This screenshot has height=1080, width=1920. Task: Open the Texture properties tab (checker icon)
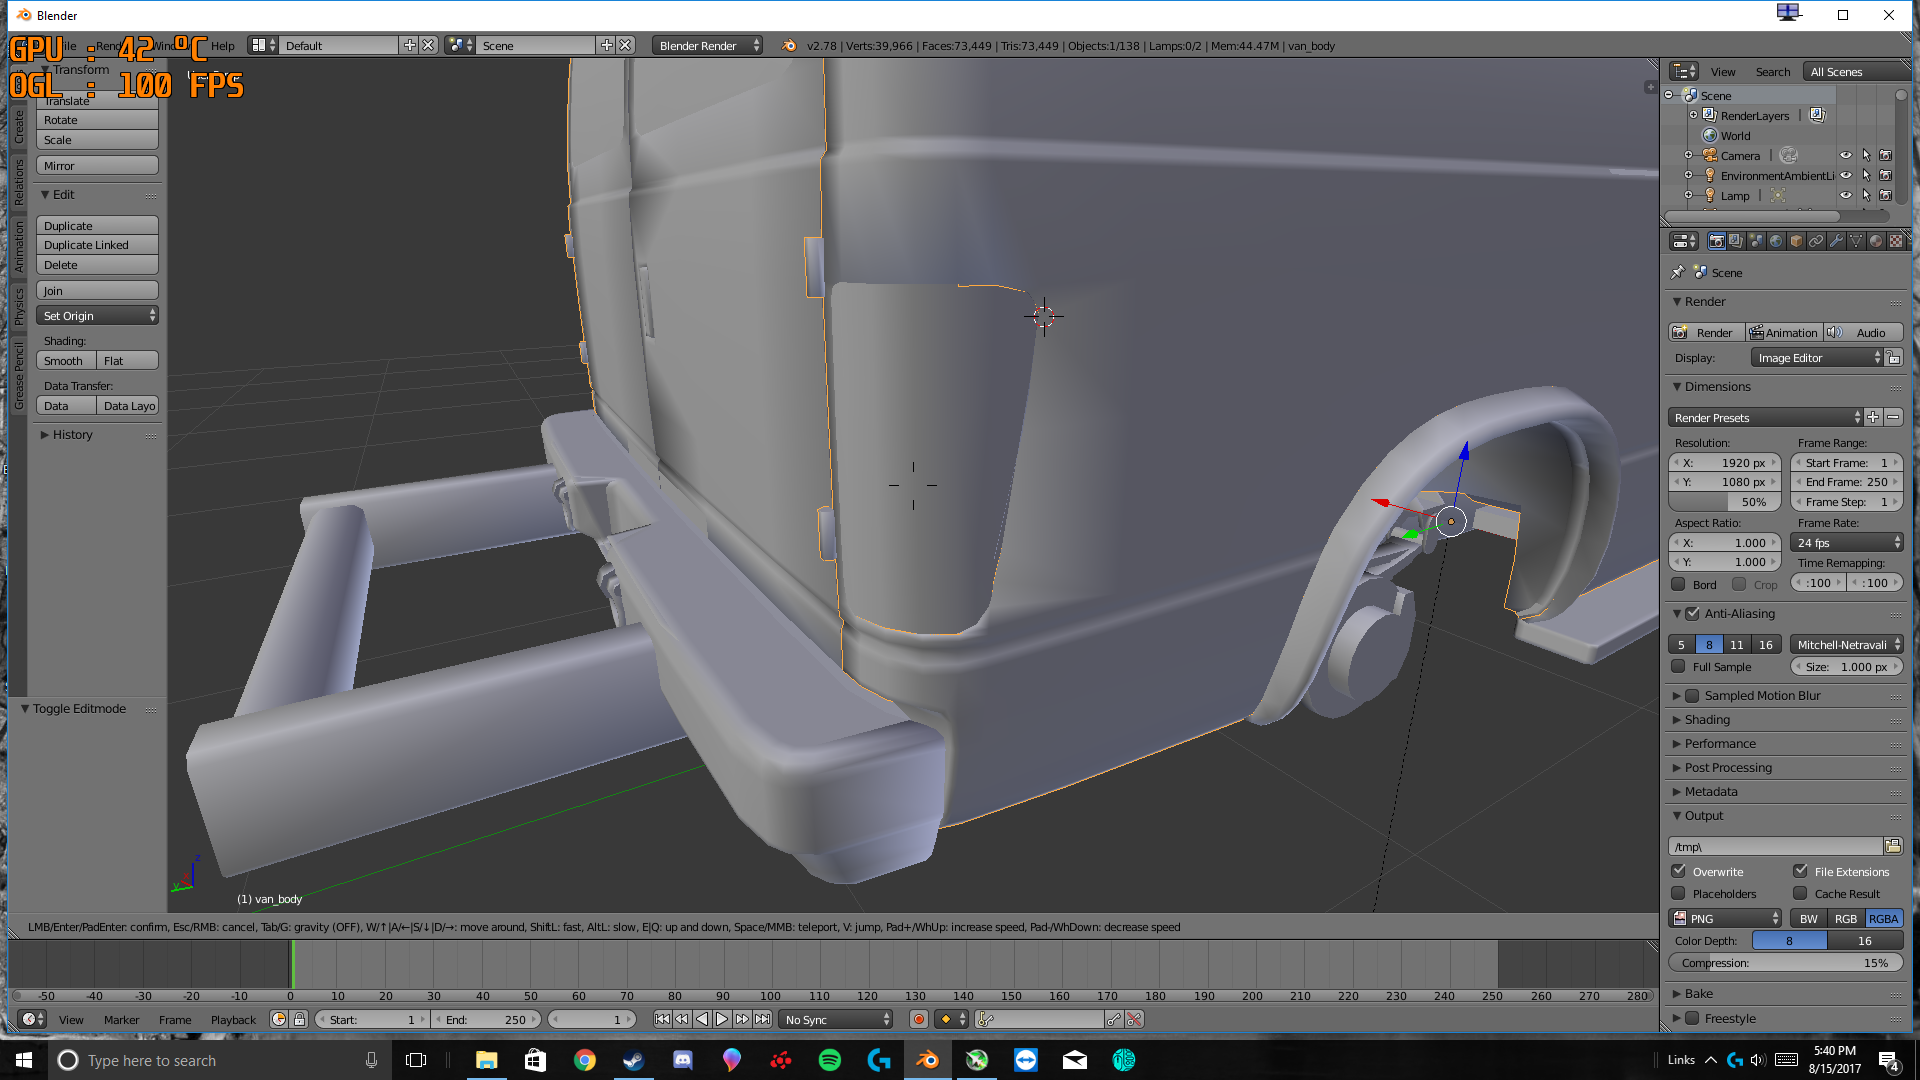coord(1896,241)
